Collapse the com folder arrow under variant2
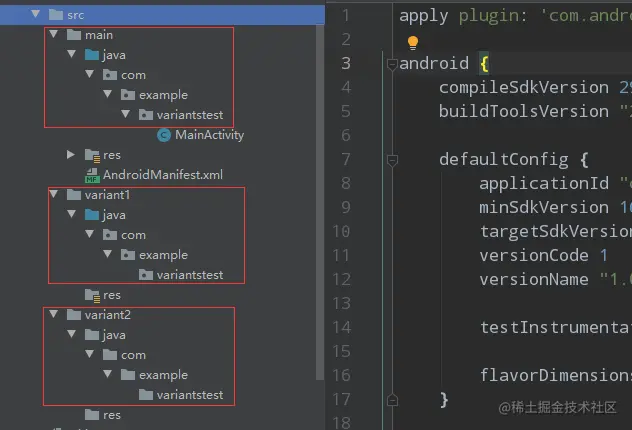This screenshot has height=430, width=632. (x=89, y=354)
